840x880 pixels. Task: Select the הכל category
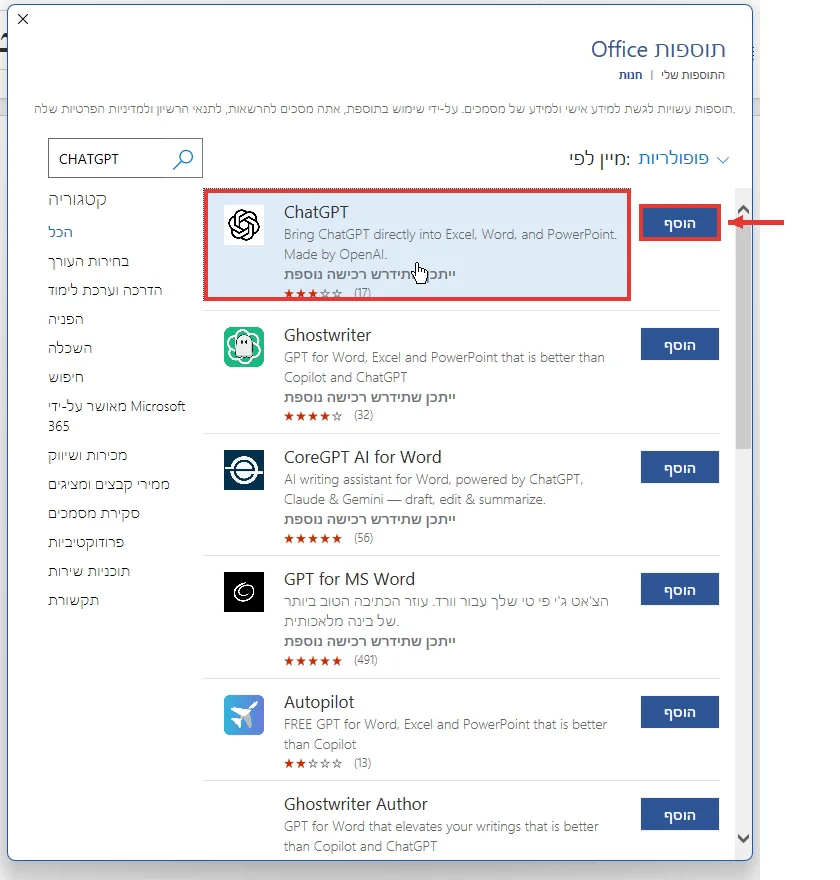pyautogui.click(x=61, y=232)
